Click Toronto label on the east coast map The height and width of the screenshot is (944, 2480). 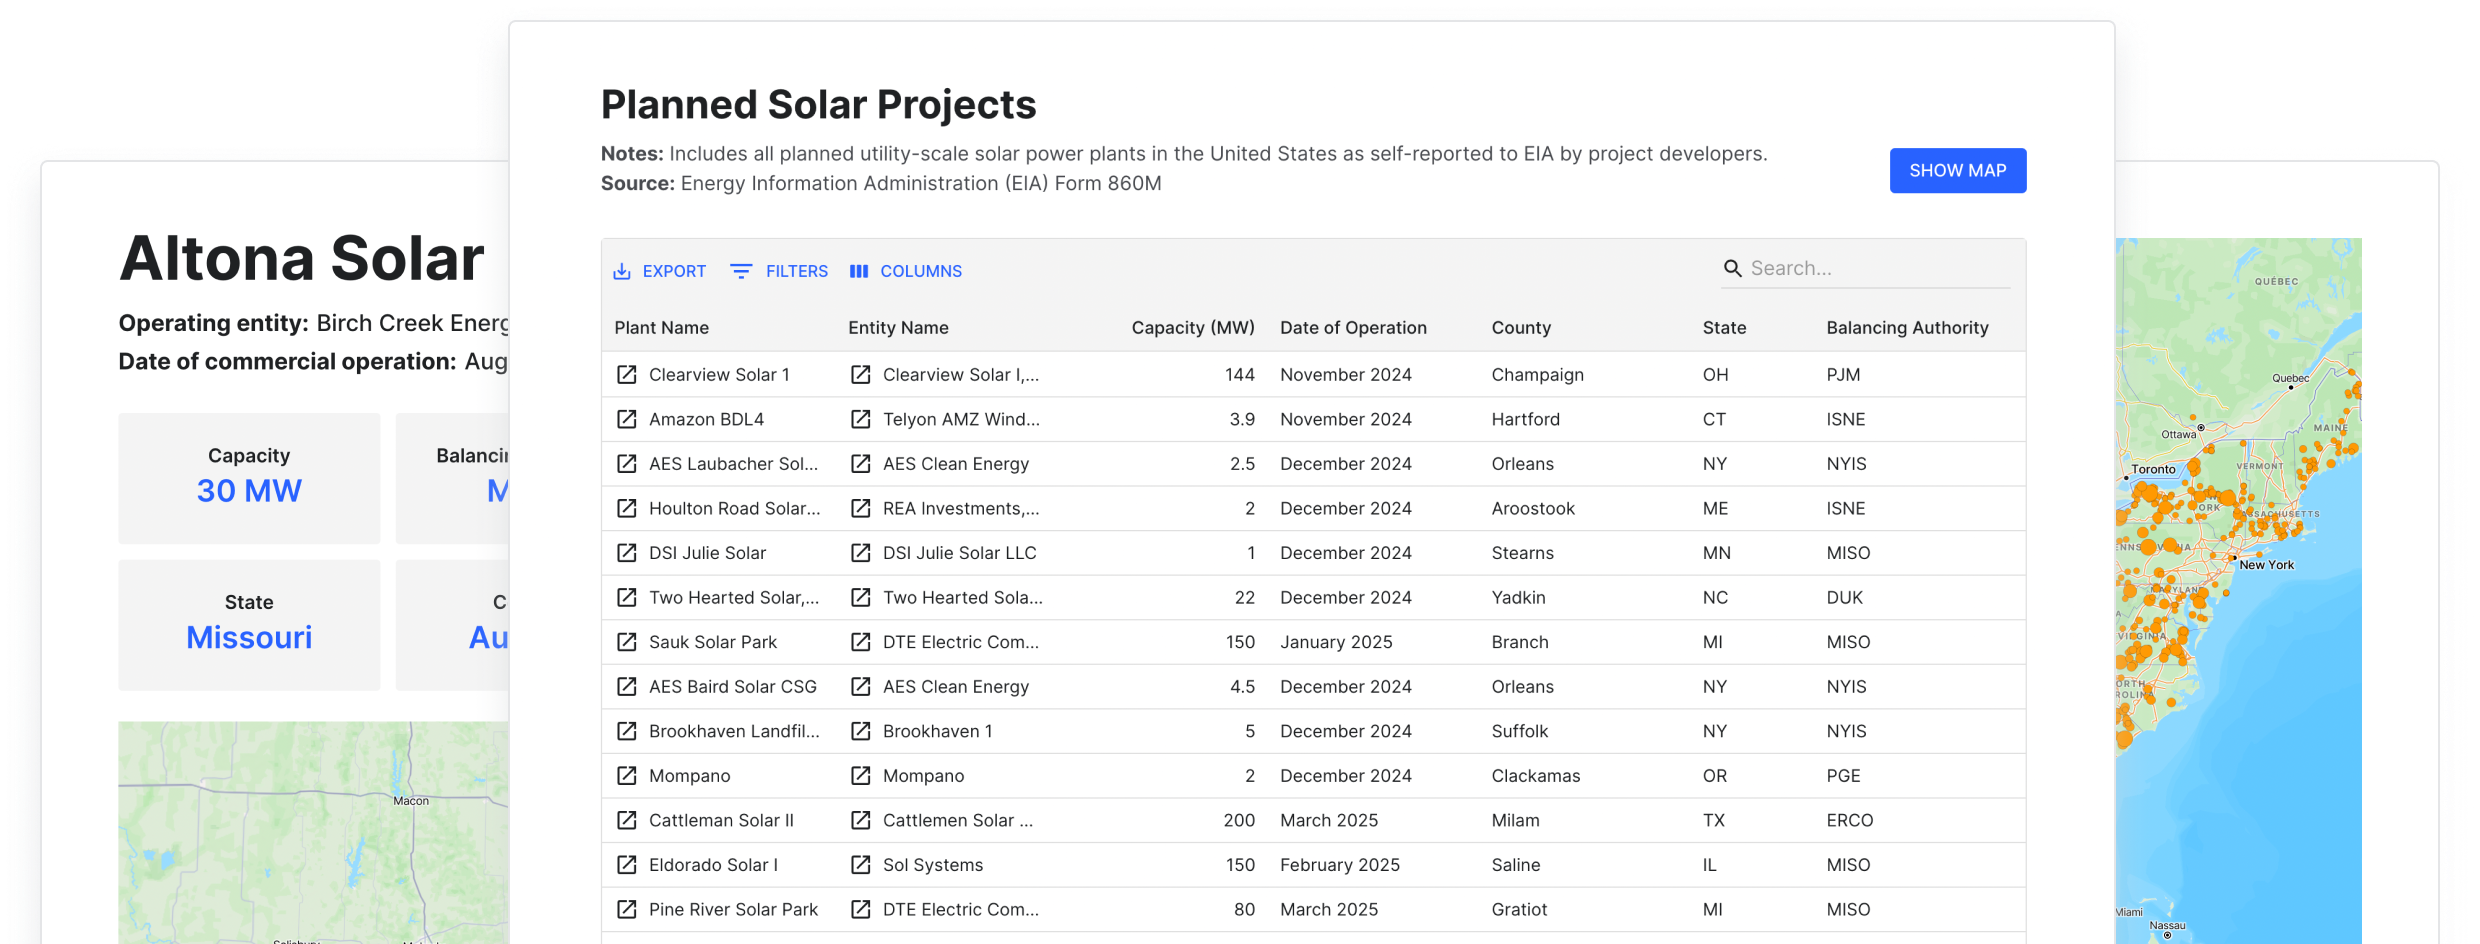2153,469
